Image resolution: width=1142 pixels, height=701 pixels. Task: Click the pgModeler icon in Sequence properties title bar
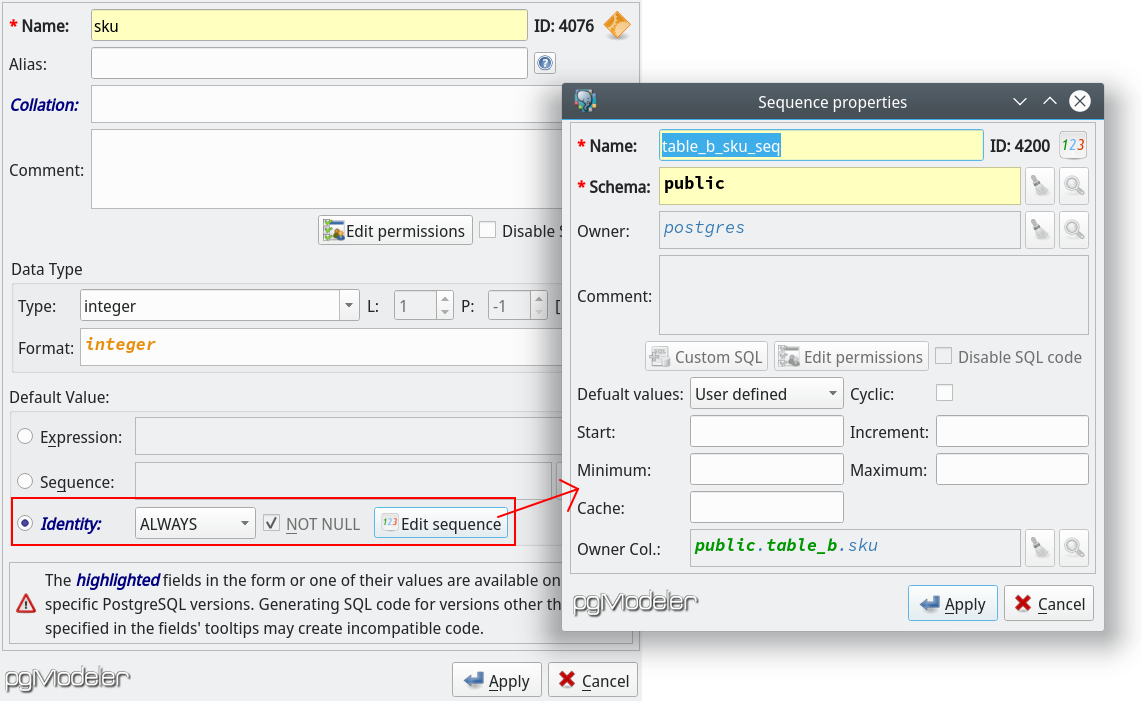585,101
